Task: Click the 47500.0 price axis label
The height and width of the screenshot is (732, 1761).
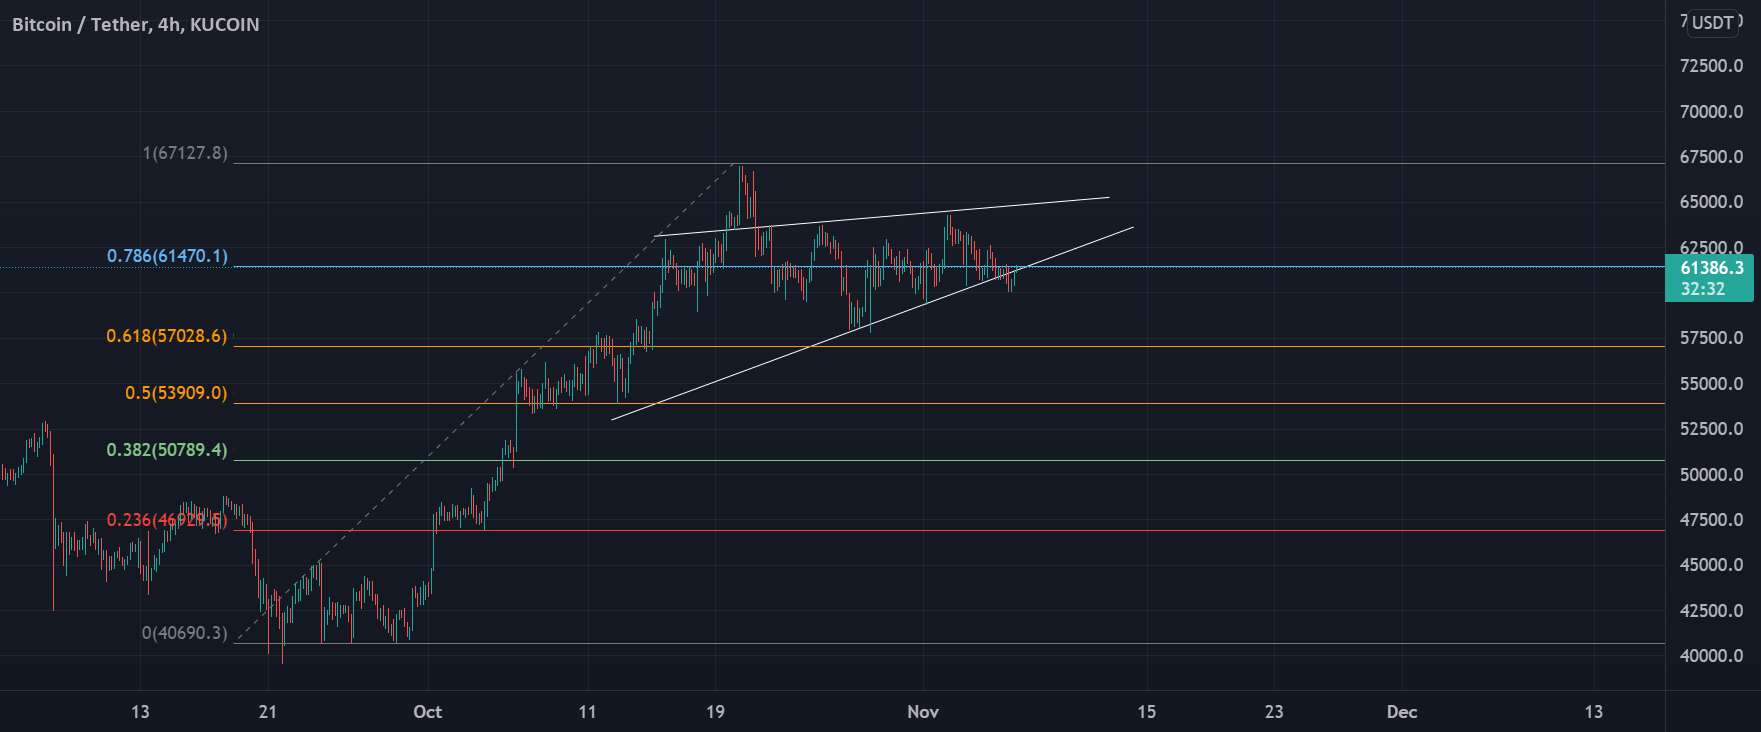Action: click(1712, 520)
